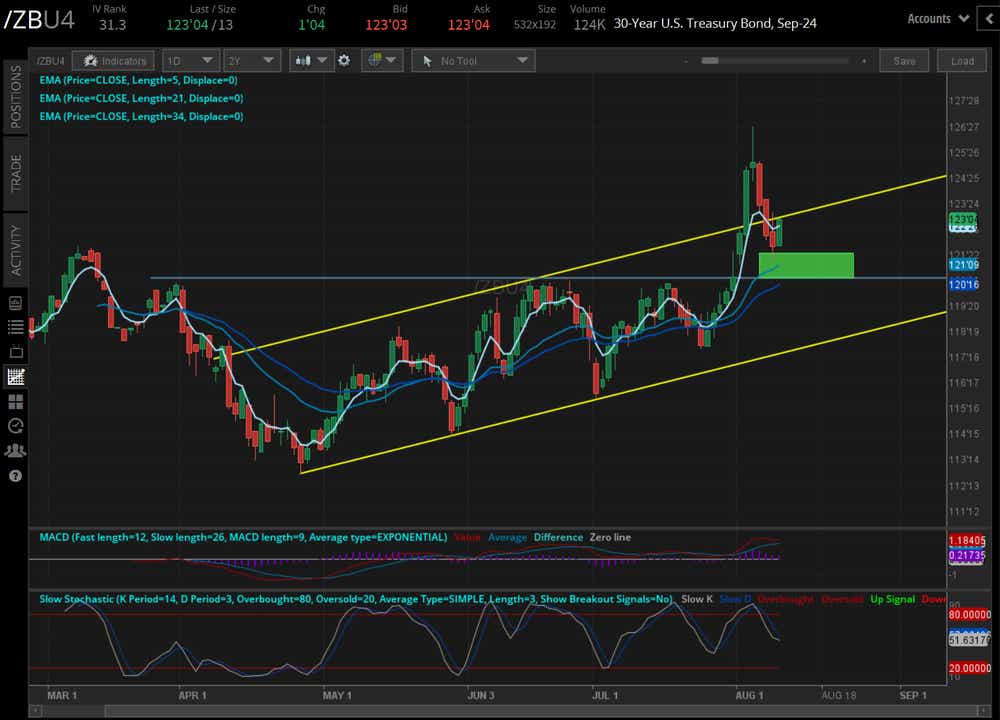1000x720 pixels.
Task: Open the No Tool drawing dropdown
Action: (x=473, y=61)
